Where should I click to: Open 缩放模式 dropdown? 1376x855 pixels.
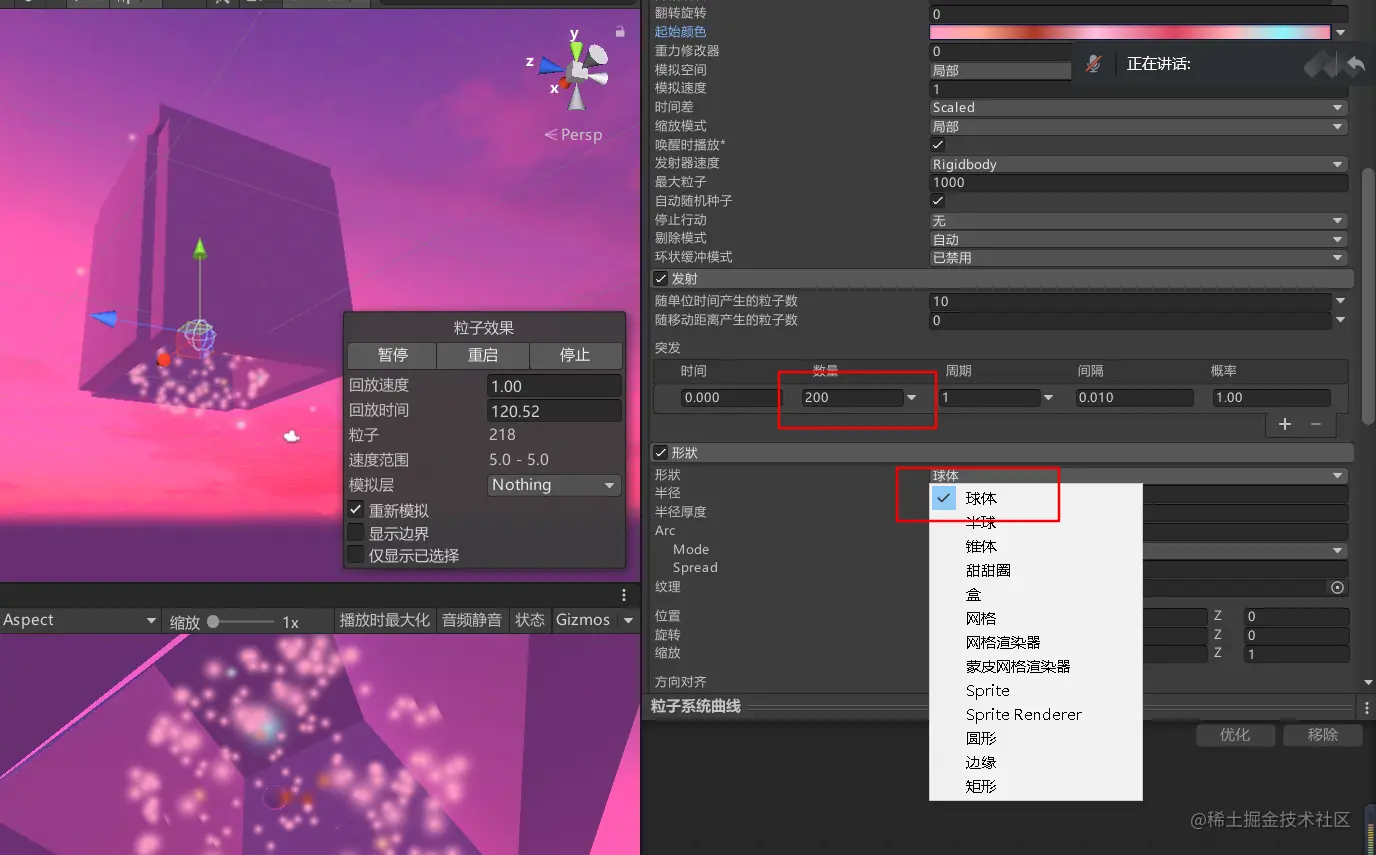pyautogui.click(x=1139, y=126)
